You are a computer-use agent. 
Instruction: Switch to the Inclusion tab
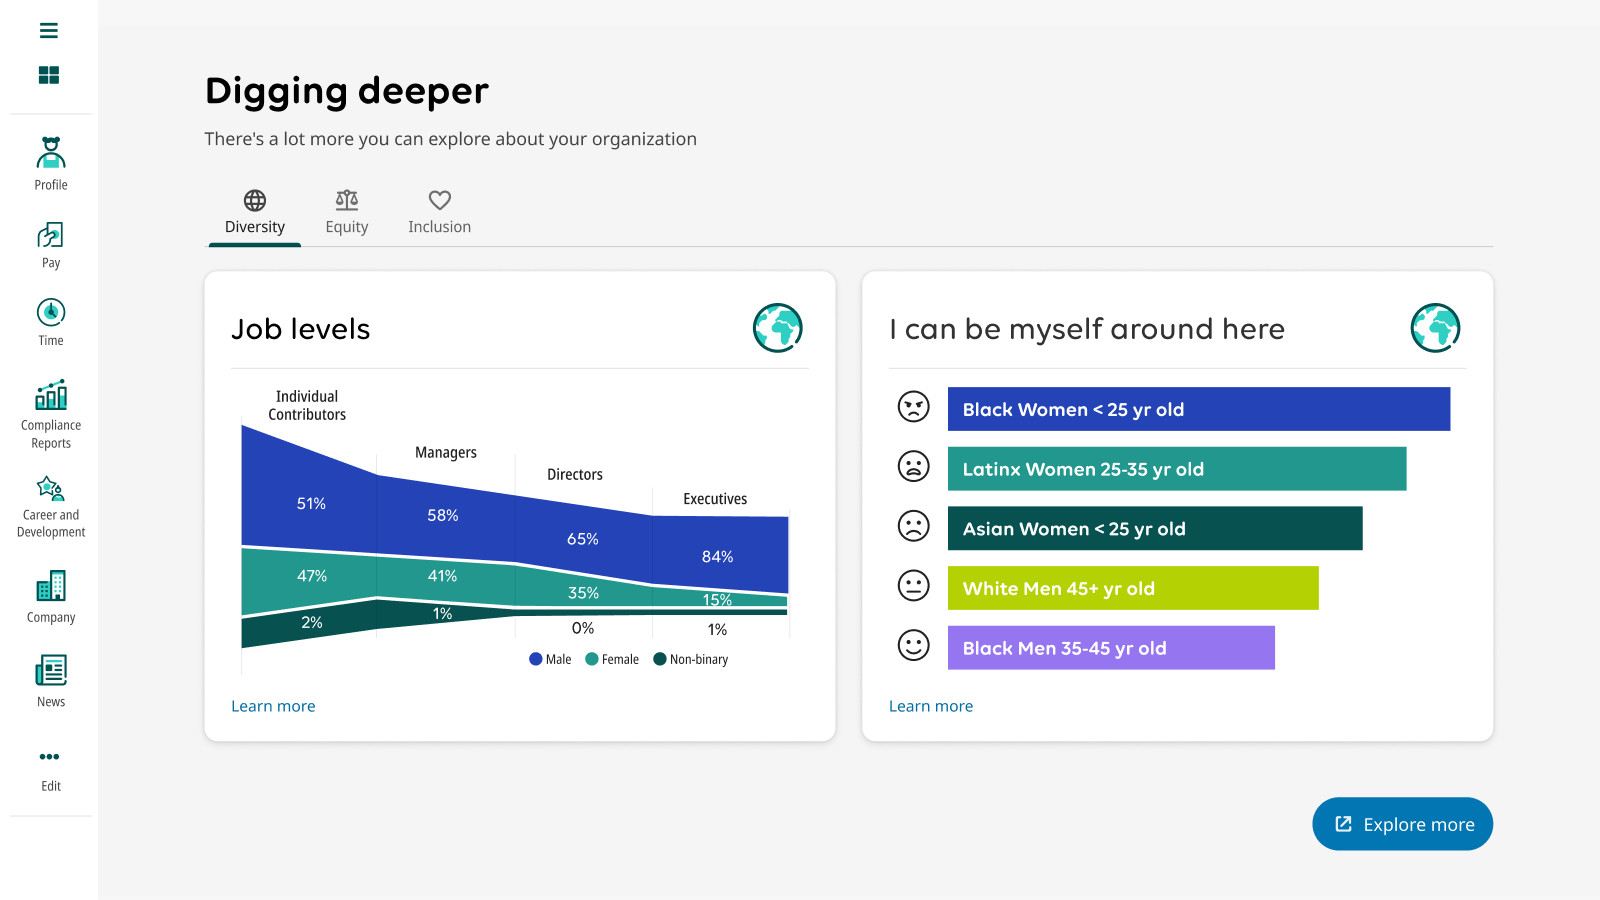click(x=440, y=213)
